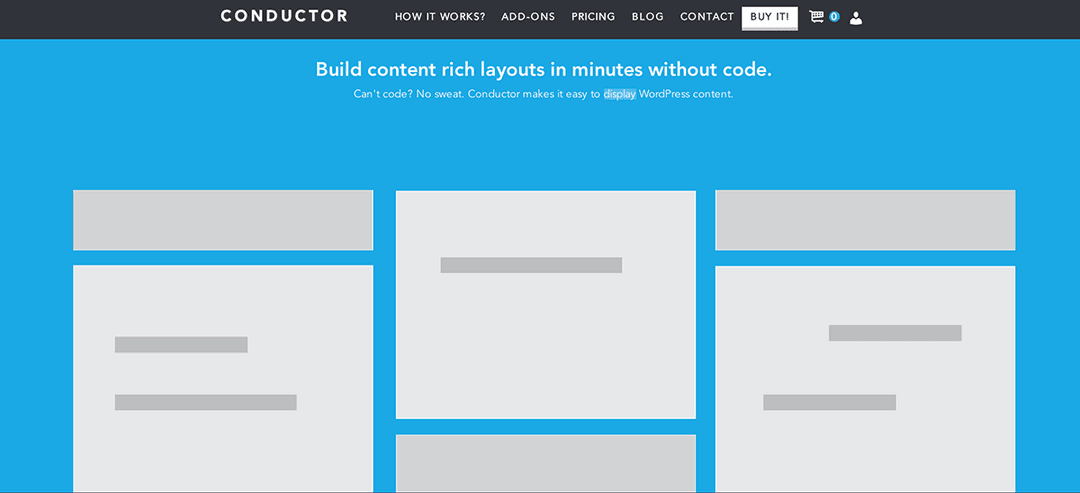The width and height of the screenshot is (1080, 493).
Task: Click the user account icon
Action: coord(855,17)
